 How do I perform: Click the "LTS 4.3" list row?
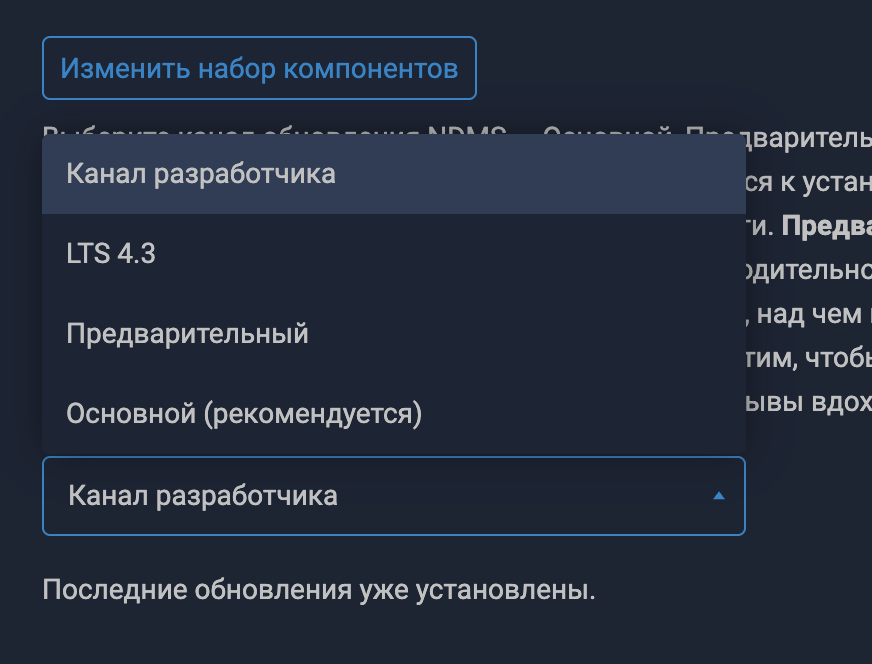[x=393, y=254]
